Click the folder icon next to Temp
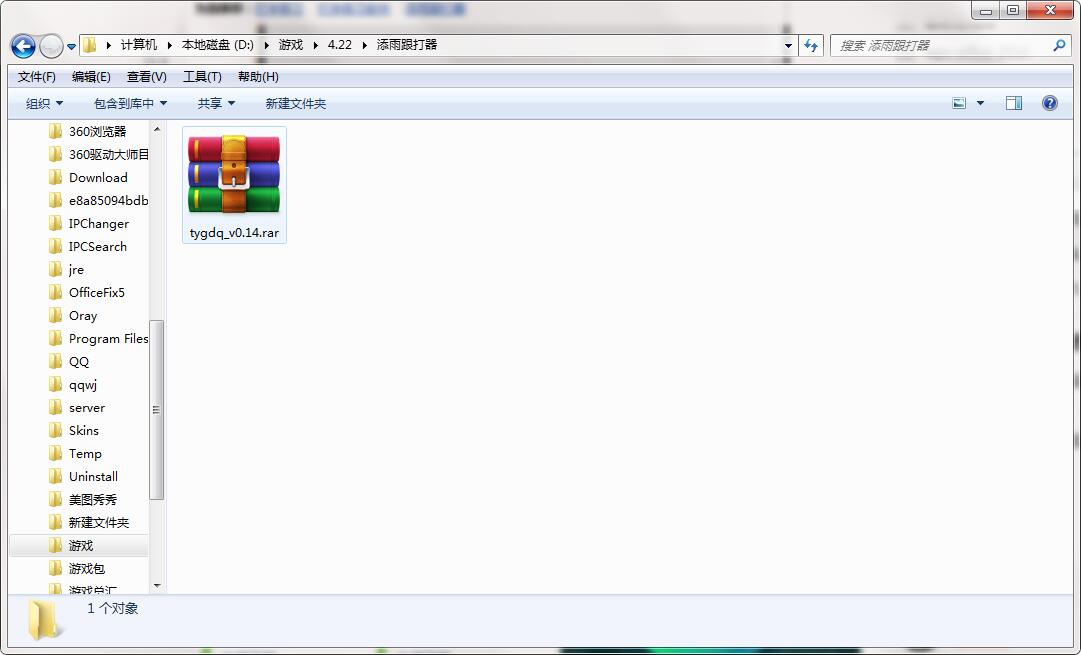The image size is (1081, 655). click(x=56, y=454)
